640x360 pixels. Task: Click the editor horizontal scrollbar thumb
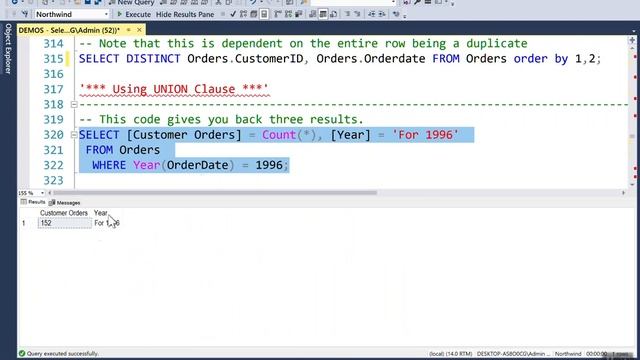click(x=215, y=193)
